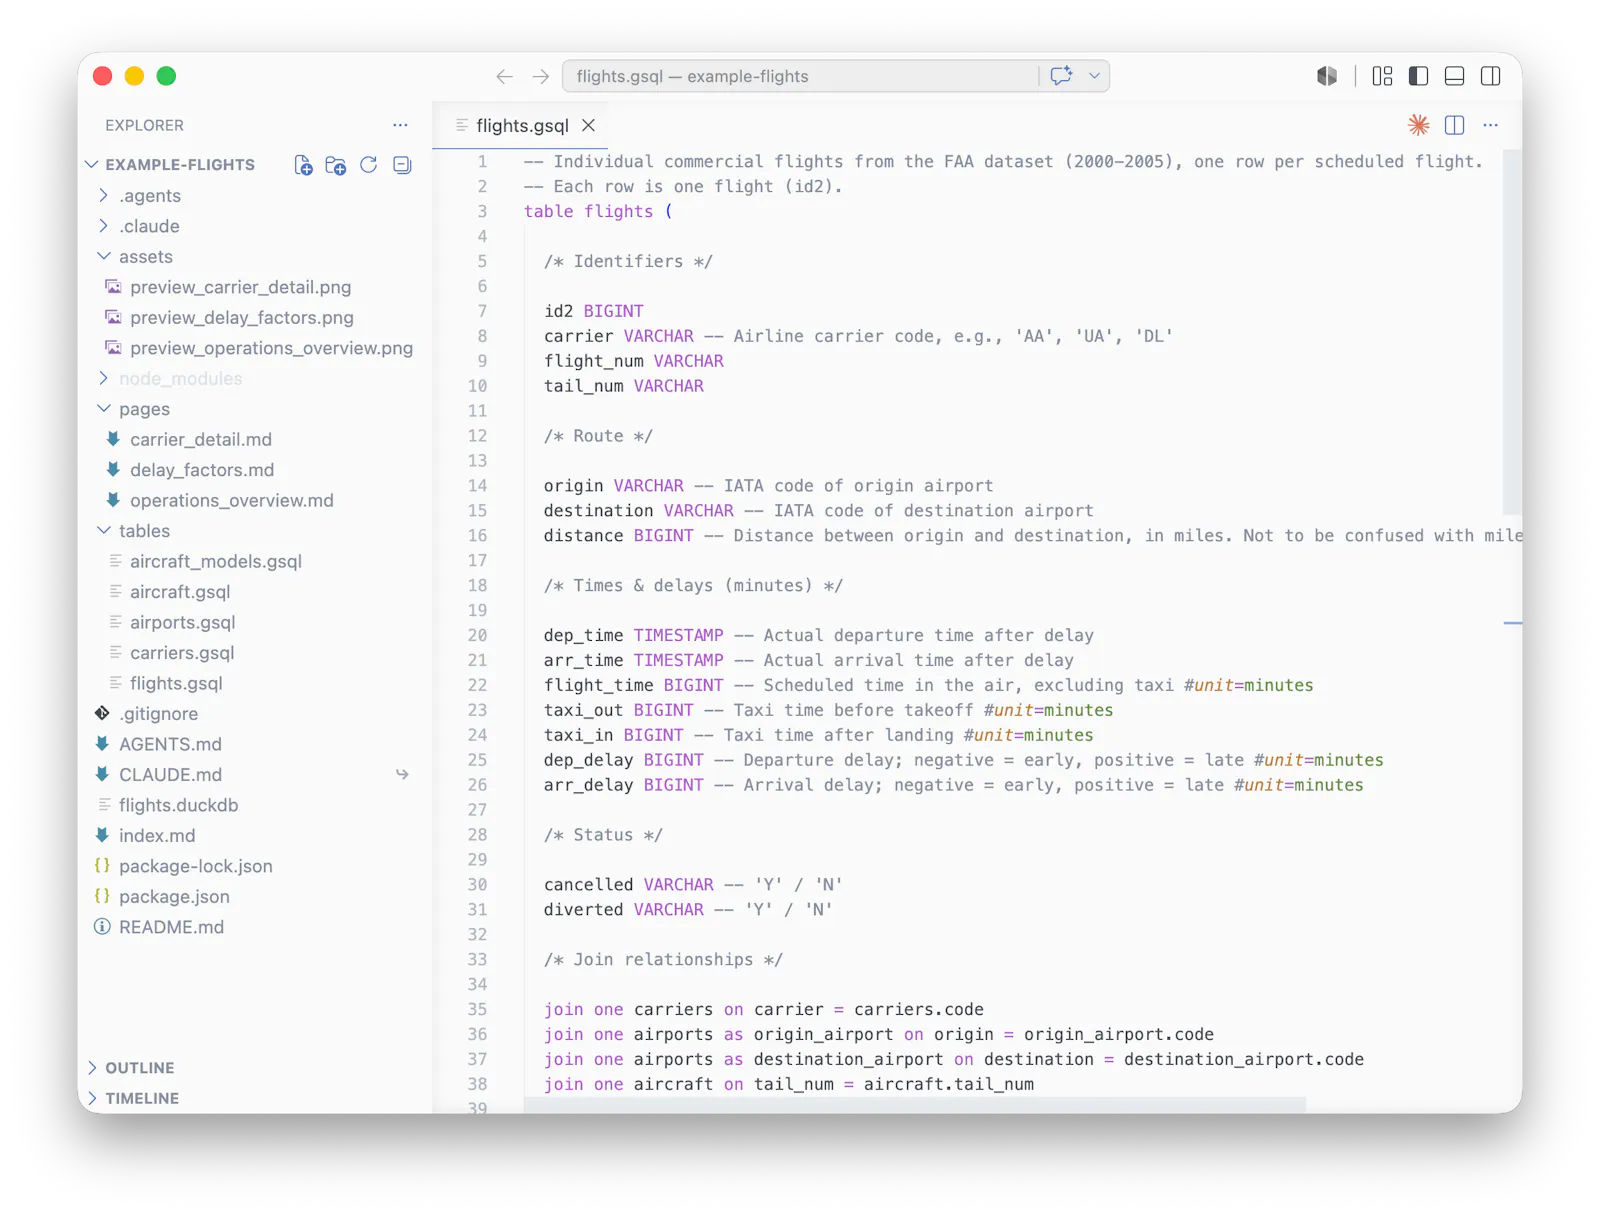Open Customize Layout icon
The width and height of the screenshot is (1600, 1216).
1383,76
